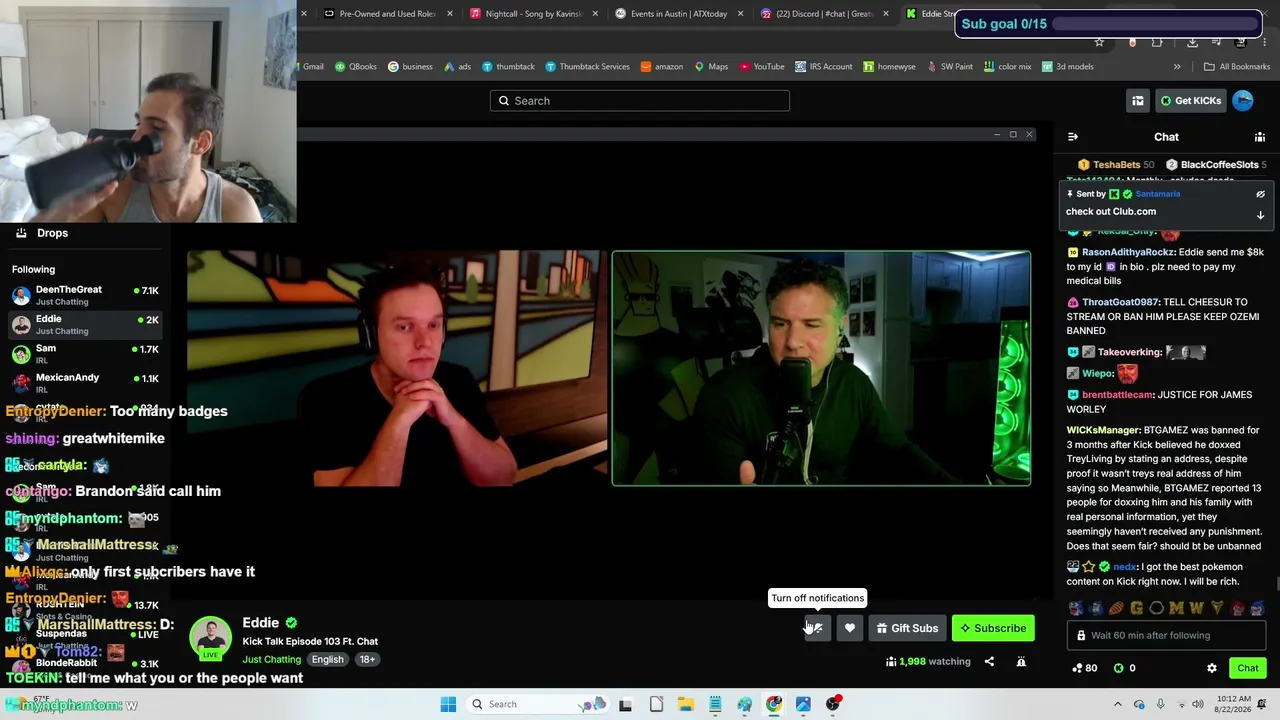Image resolution: width=1280 pixels, height=720 pixels.
Task: Click the KICKs balance icon showing 0
Action: (1125, 668)
